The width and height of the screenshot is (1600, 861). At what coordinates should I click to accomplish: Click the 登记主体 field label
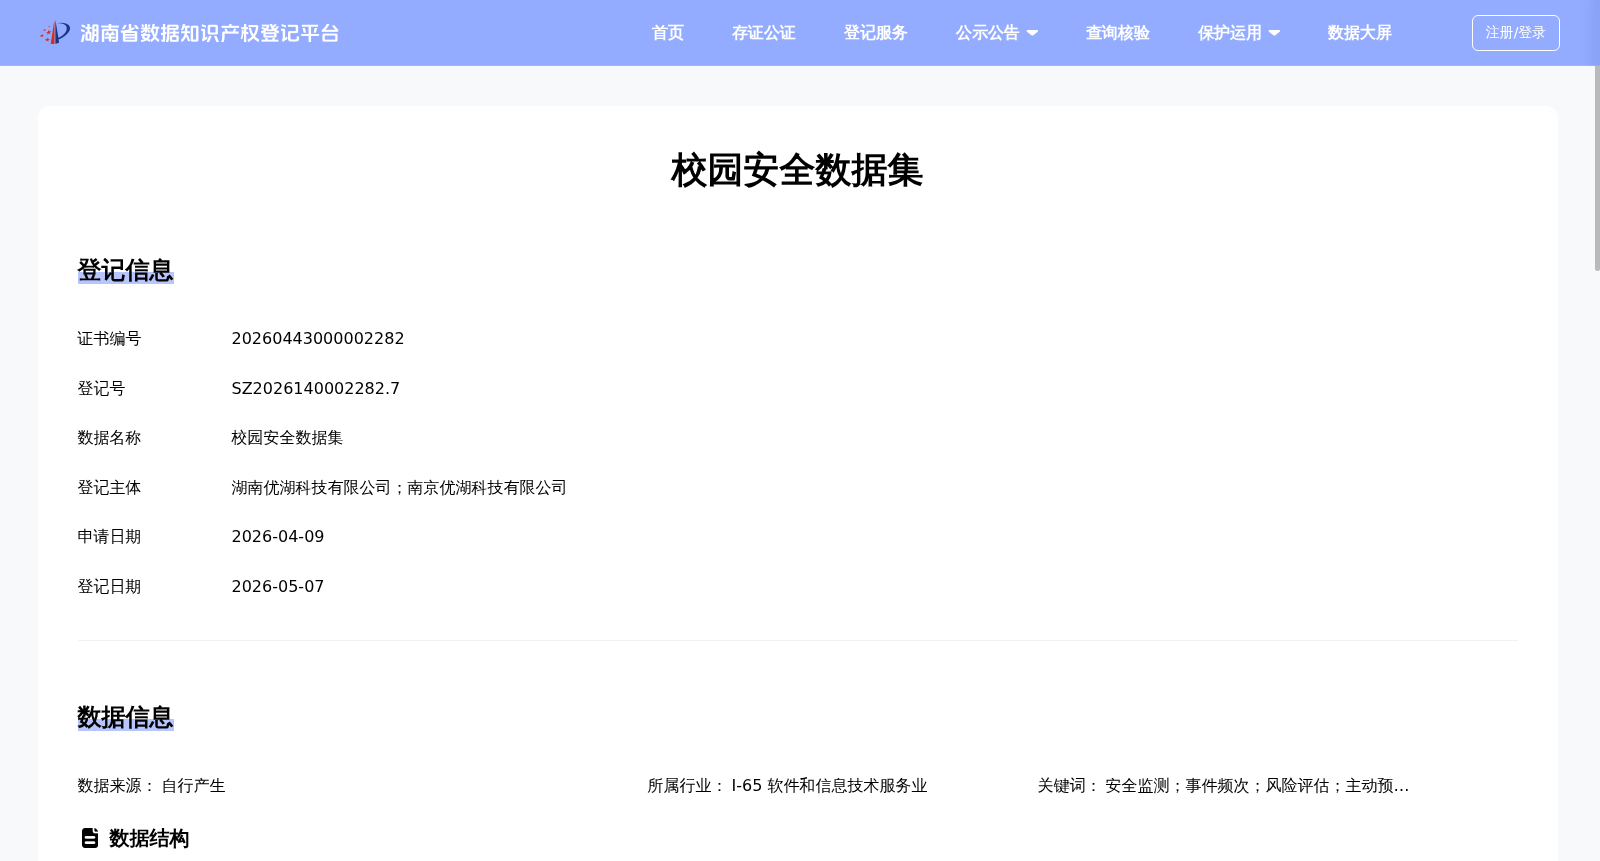click(x=110, y=488)
